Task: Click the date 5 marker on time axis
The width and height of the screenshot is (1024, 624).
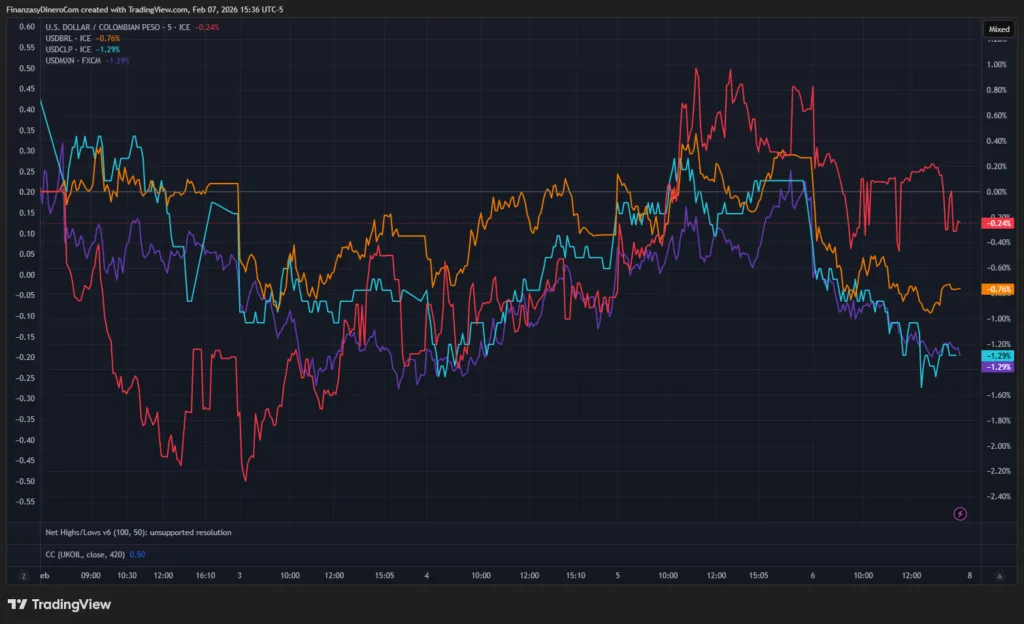Action: pos(618,576)
